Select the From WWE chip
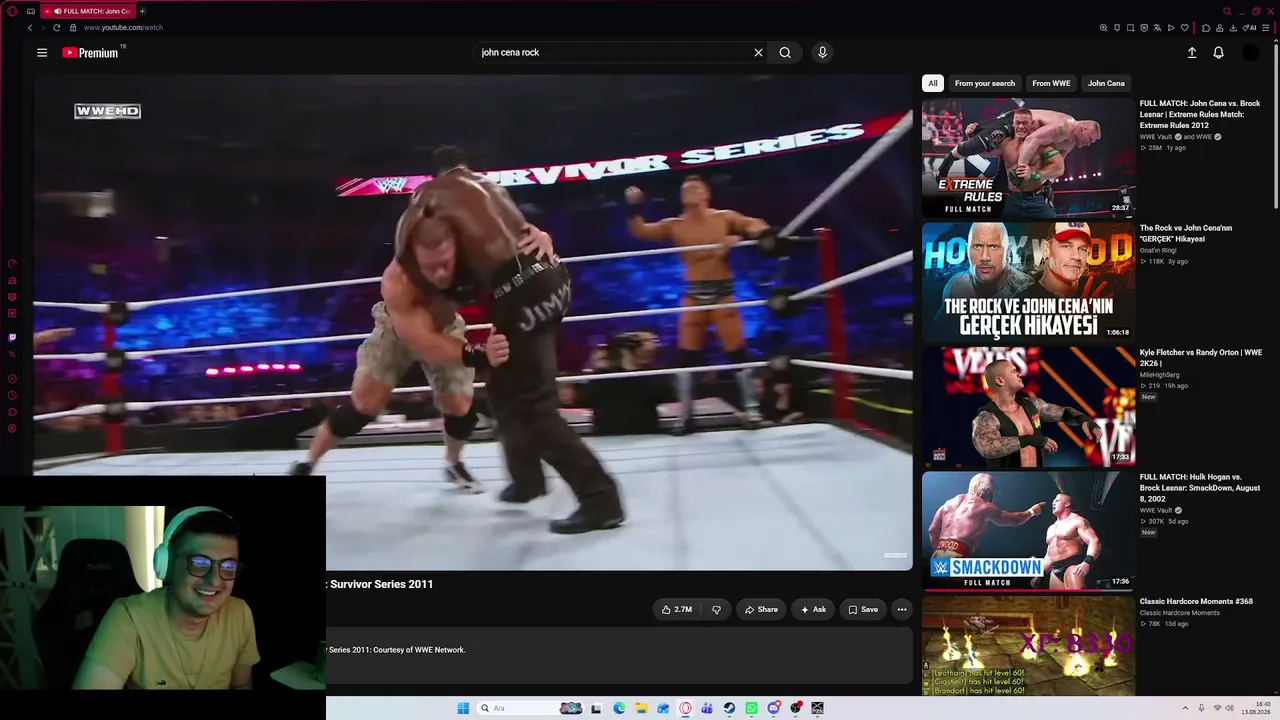 1051,83
